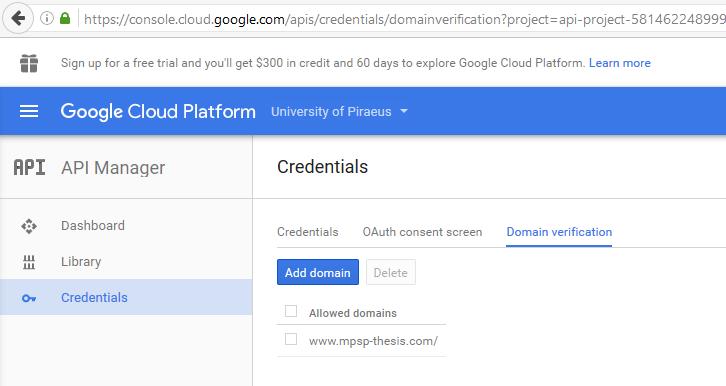Click the browser address bar URL

(404, 19)
